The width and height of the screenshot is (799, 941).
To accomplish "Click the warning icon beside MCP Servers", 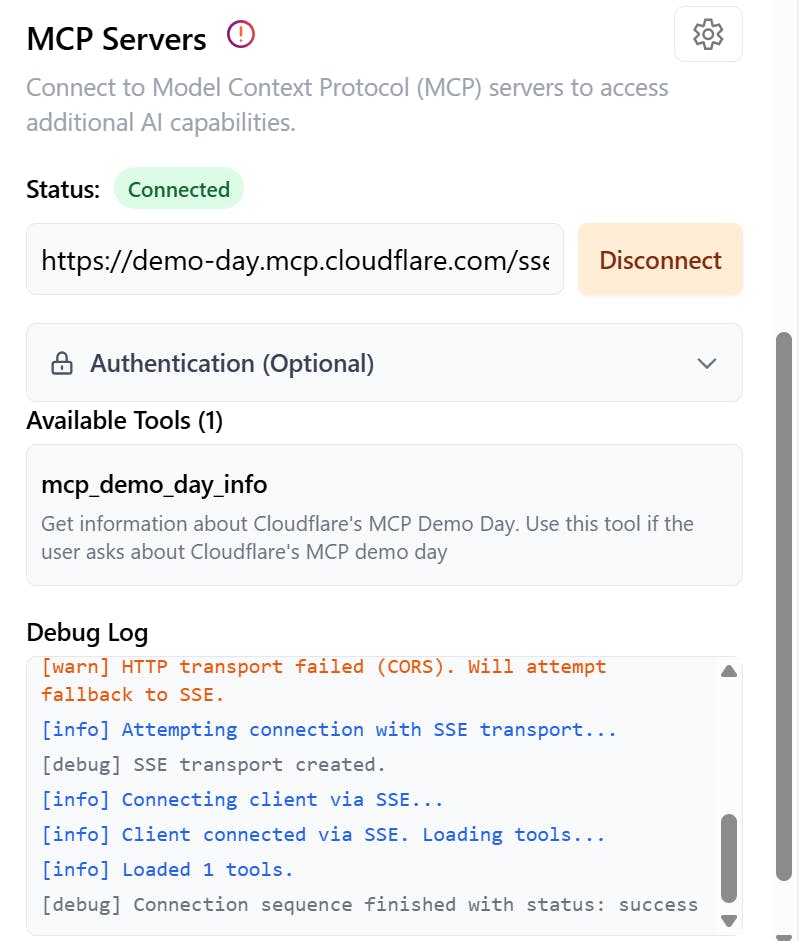I will pyautogui.click(x=241, y=35).
